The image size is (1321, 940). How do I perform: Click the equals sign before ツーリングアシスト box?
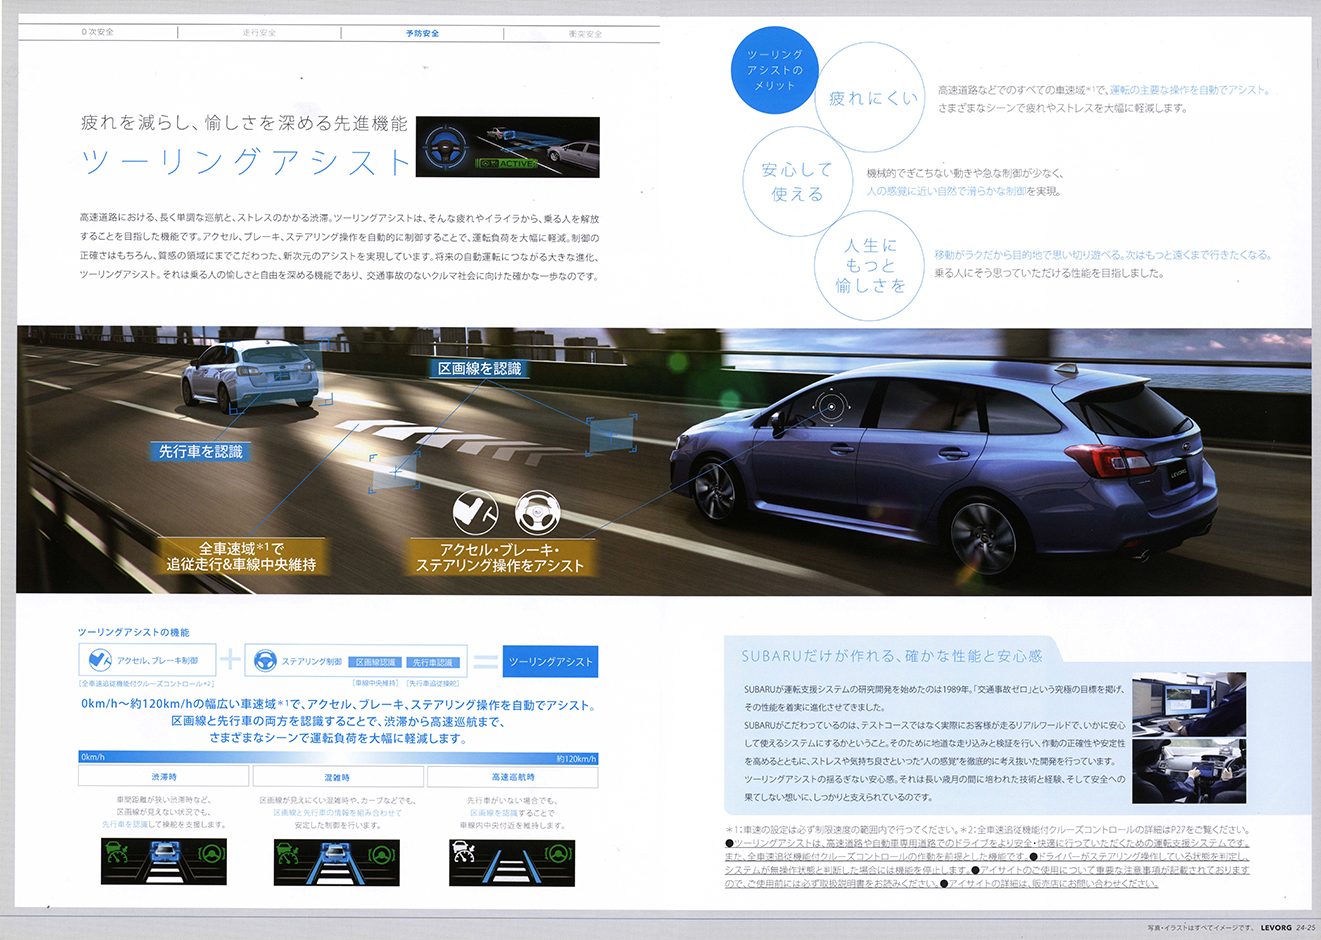[485, 661]
